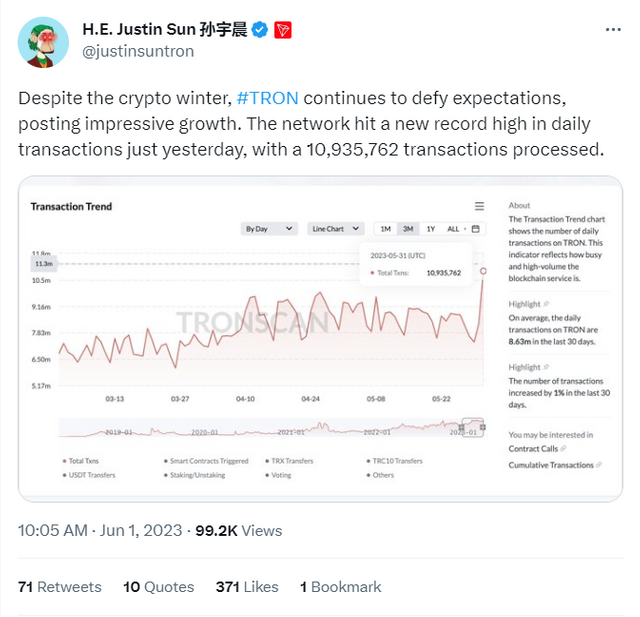Screen dimensions: 640x617
Task: Open the tweet's three-dot more menu
Action: pos(612,30)
